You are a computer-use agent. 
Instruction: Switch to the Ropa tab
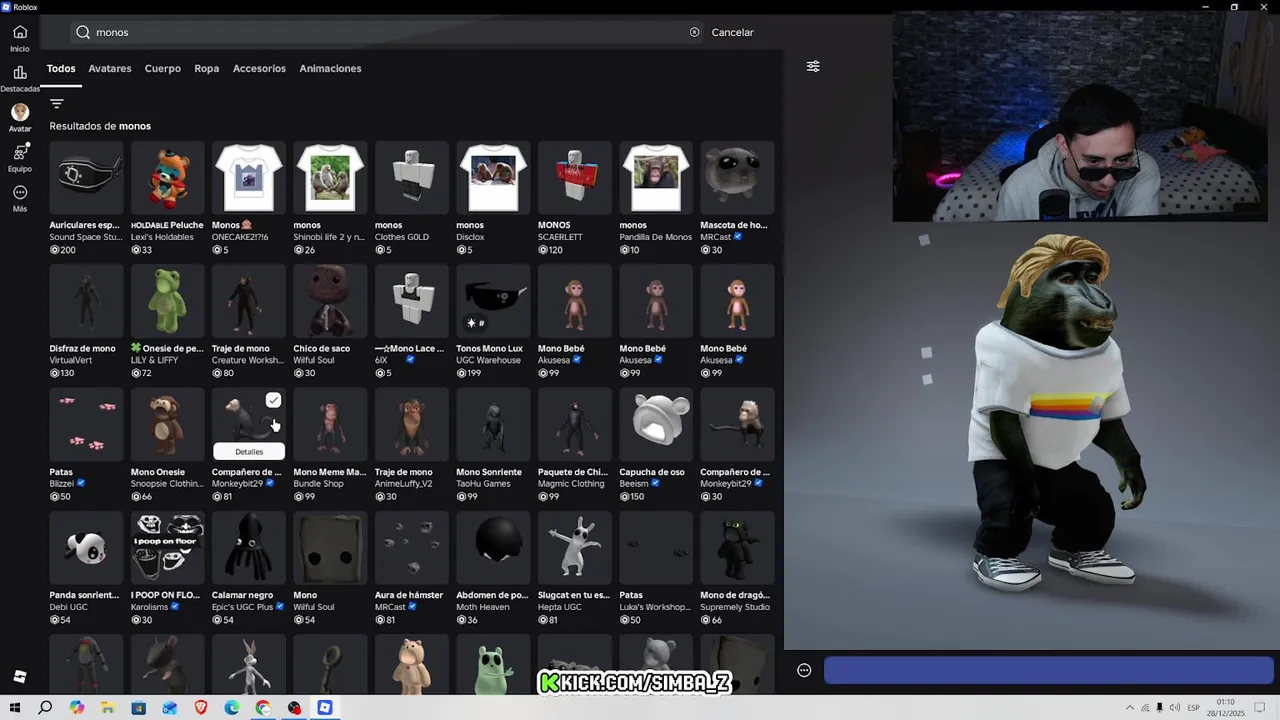click(207, 69)
